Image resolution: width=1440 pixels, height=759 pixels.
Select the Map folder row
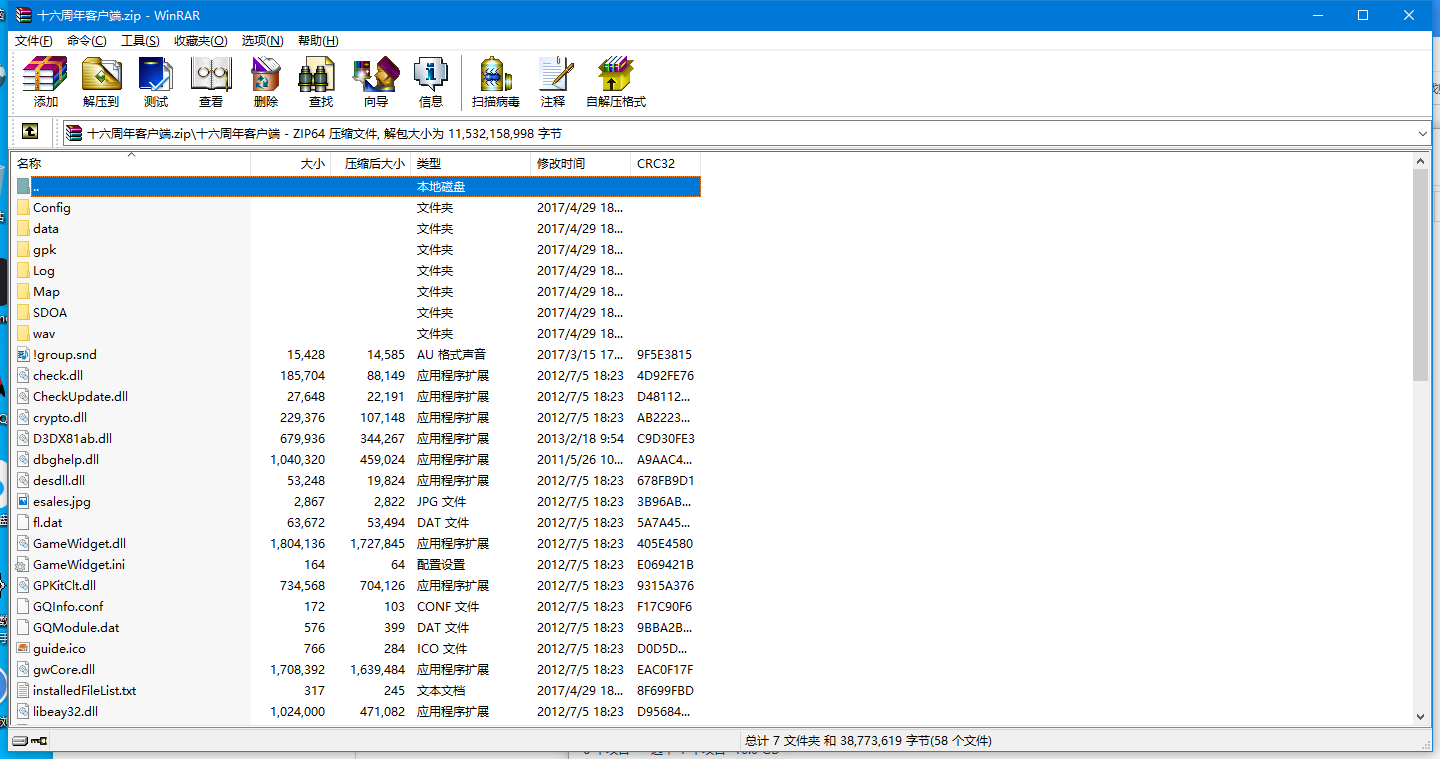click(x=357, y=292)
